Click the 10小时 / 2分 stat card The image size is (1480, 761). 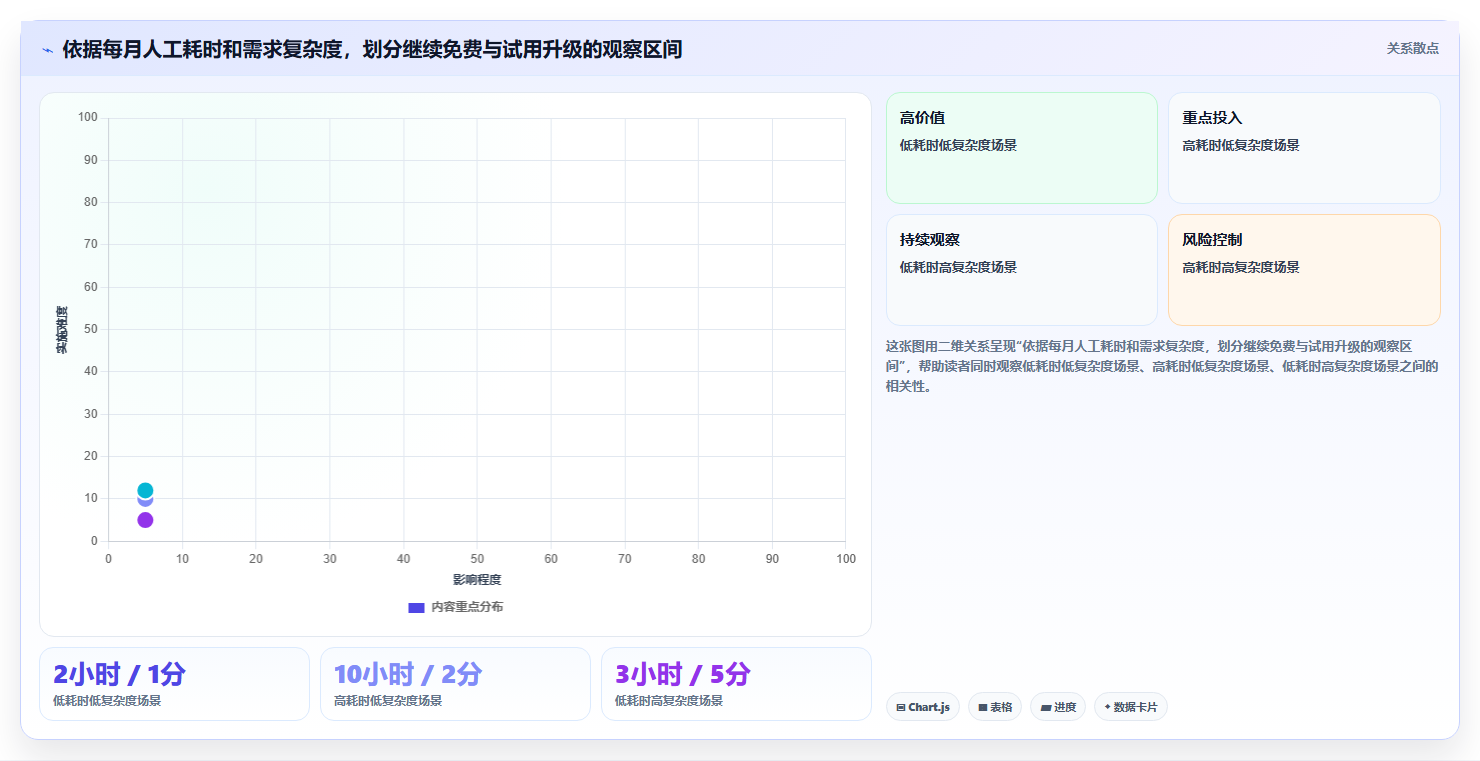455,684
